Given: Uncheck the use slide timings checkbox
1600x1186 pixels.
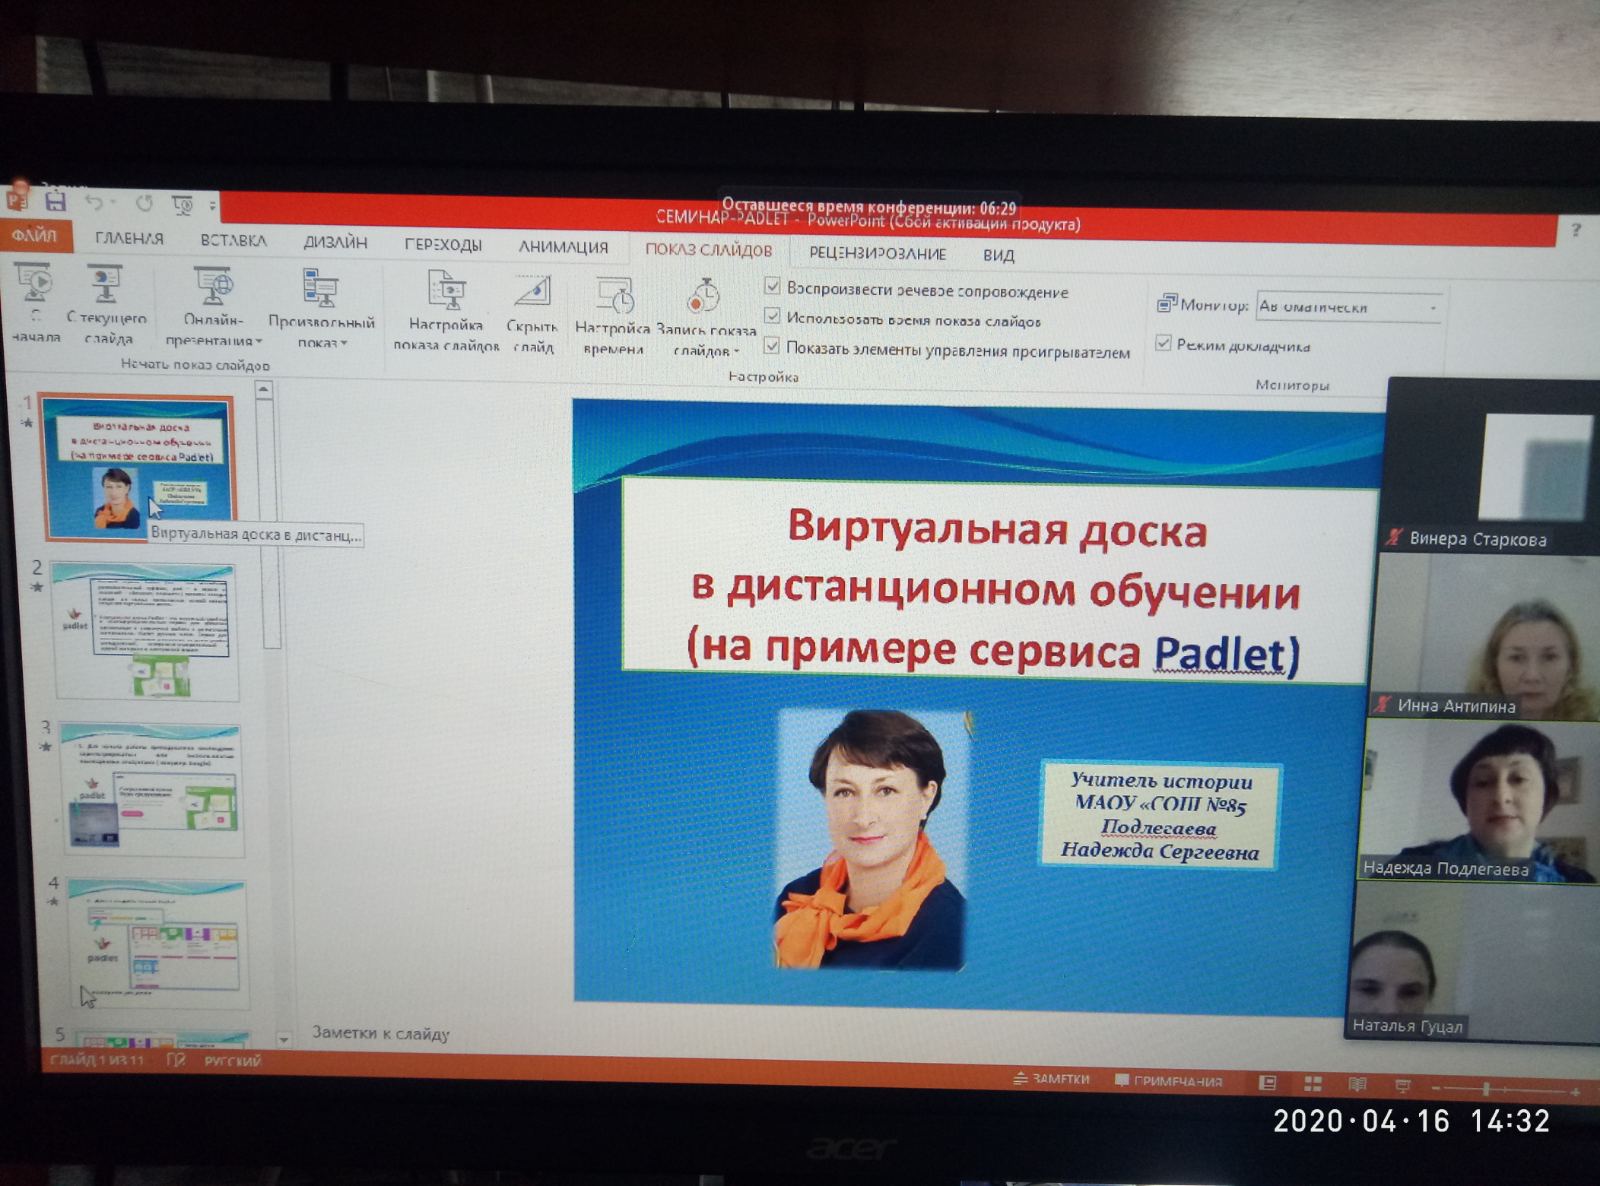Looking at the screenshot, I should click(772, 316).
